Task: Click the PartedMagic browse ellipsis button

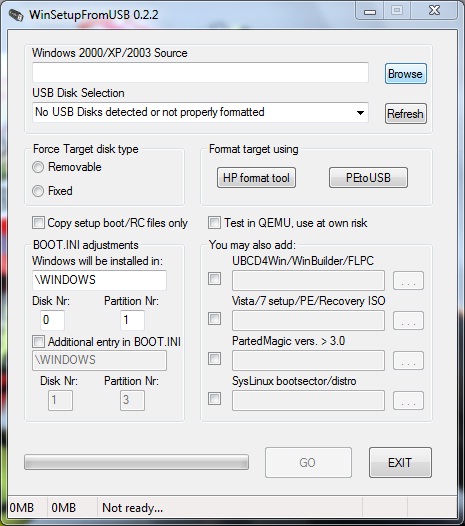Action: click(408, 361)
